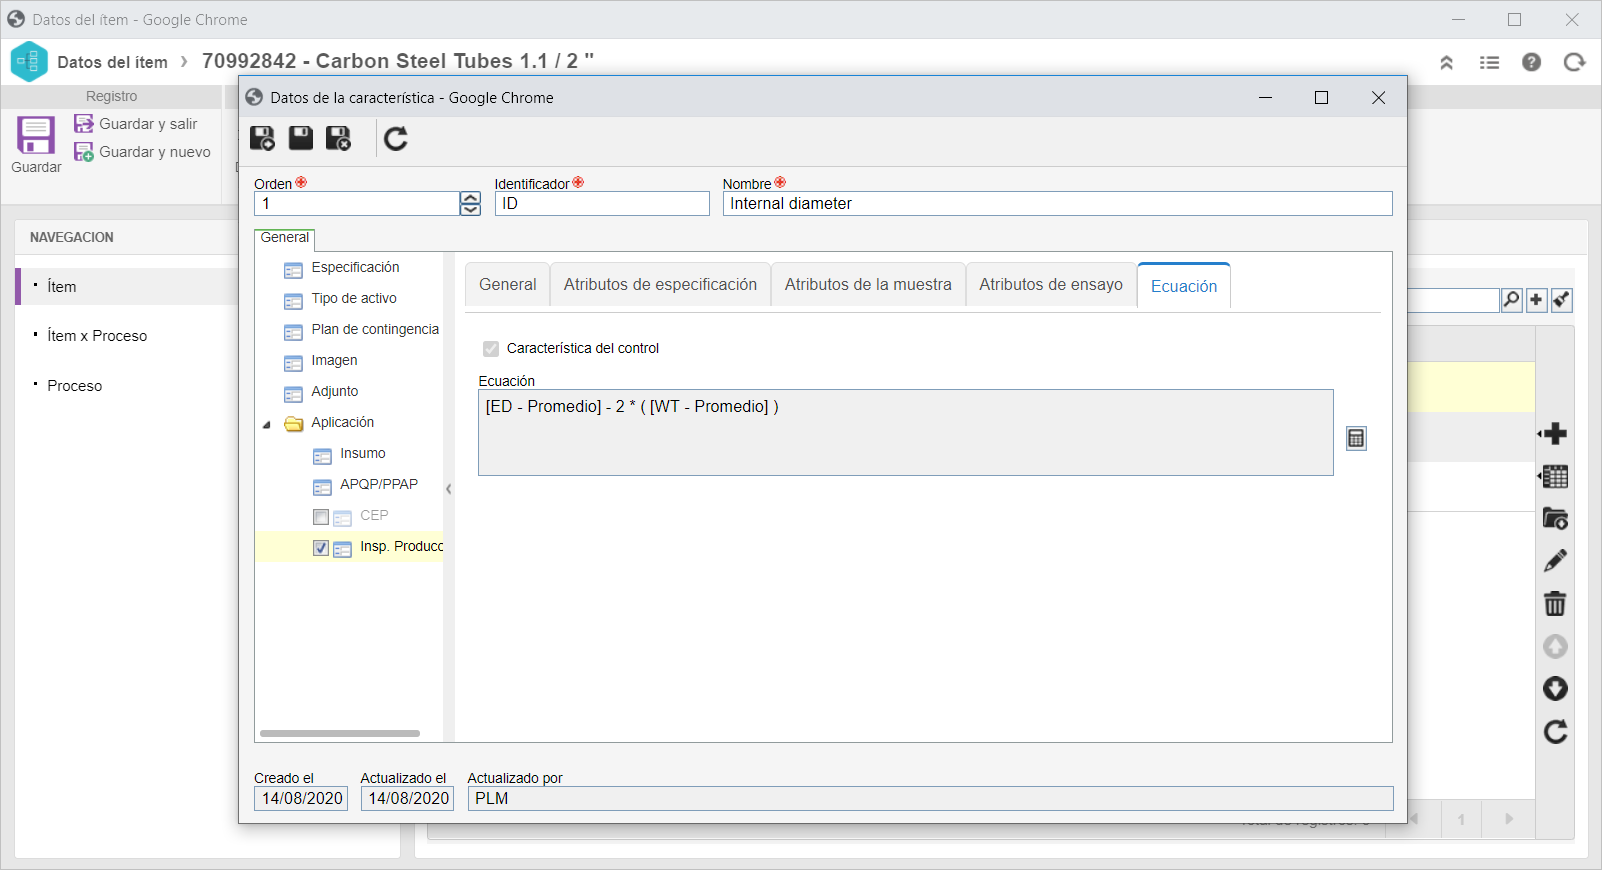Click the list view icon in item window header

pos(1489,62)
